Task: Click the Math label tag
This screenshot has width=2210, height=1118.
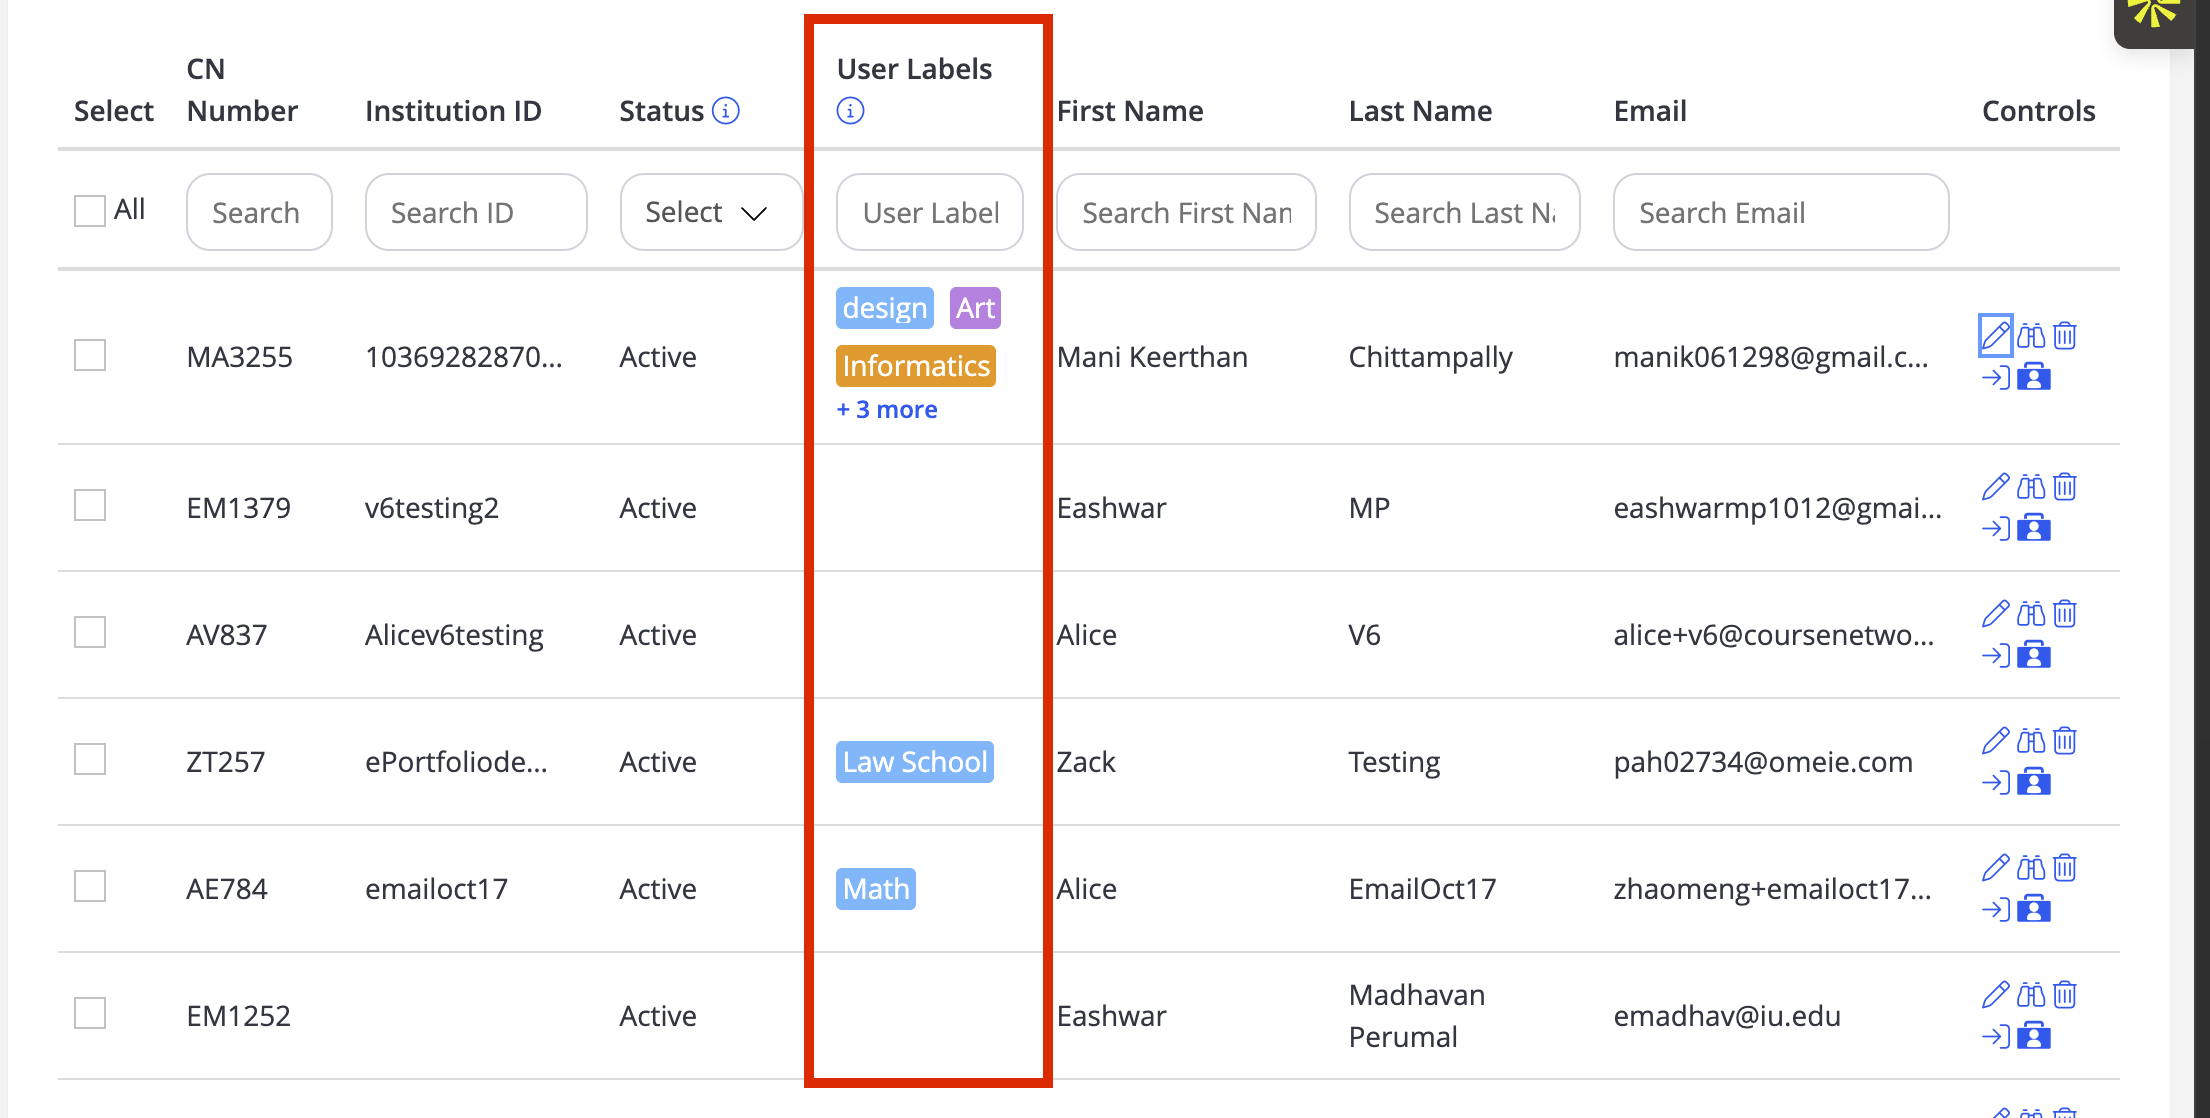Action: (x=876, y=889)
